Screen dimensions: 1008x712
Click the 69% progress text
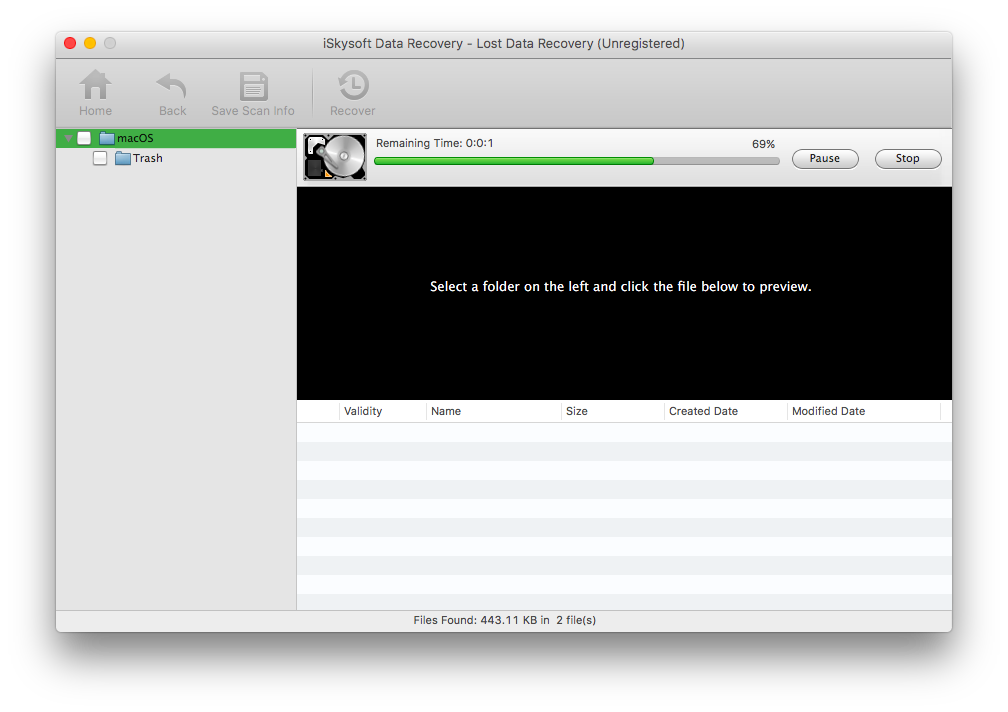763,144
